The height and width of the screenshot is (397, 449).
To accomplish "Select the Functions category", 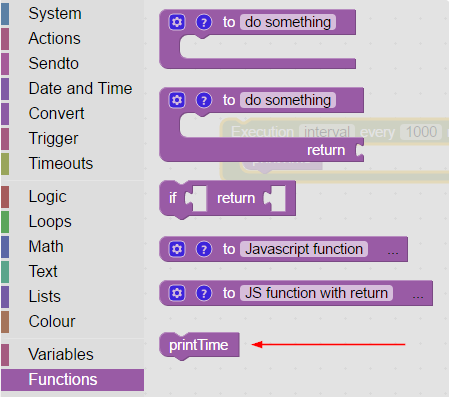I will (x=73, y=380).
